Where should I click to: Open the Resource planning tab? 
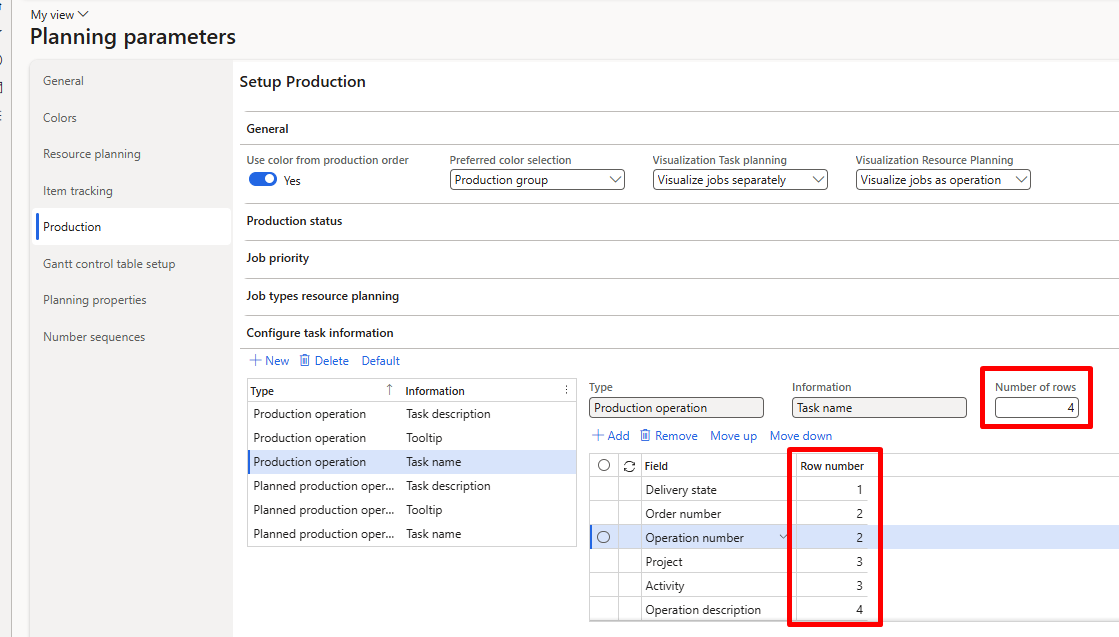(133, 154)
